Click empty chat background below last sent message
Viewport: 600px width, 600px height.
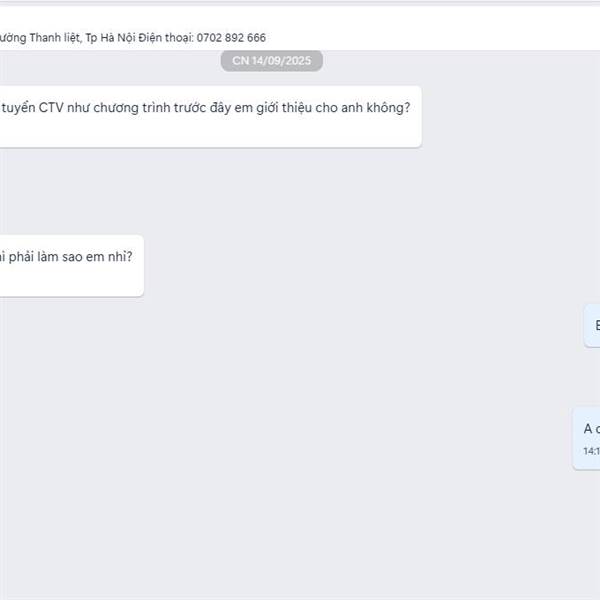point(300,536)
